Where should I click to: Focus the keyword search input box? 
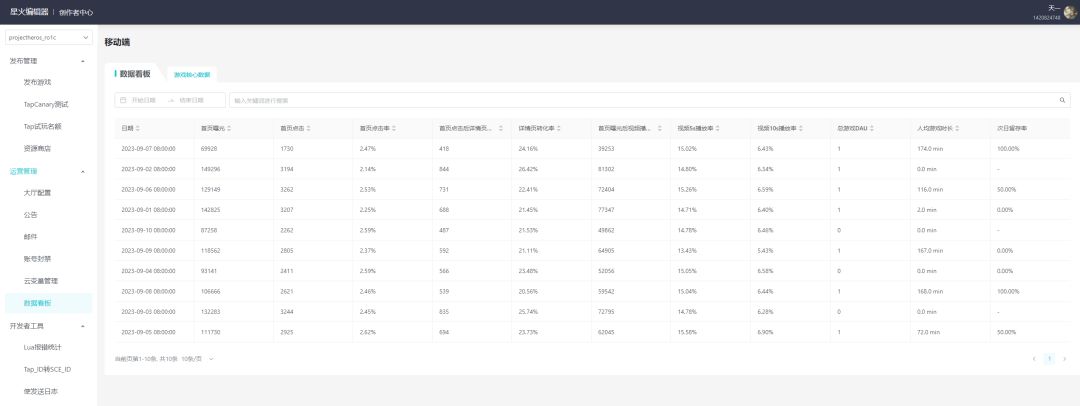[x=650, y=100]
